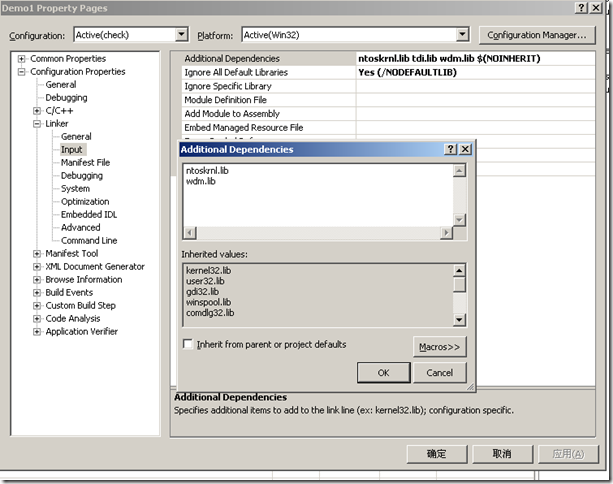This screenshot has height=484, width=613.
Task: Click gdi32.lib in Inherited values
Action: click(x=203, y=292)
